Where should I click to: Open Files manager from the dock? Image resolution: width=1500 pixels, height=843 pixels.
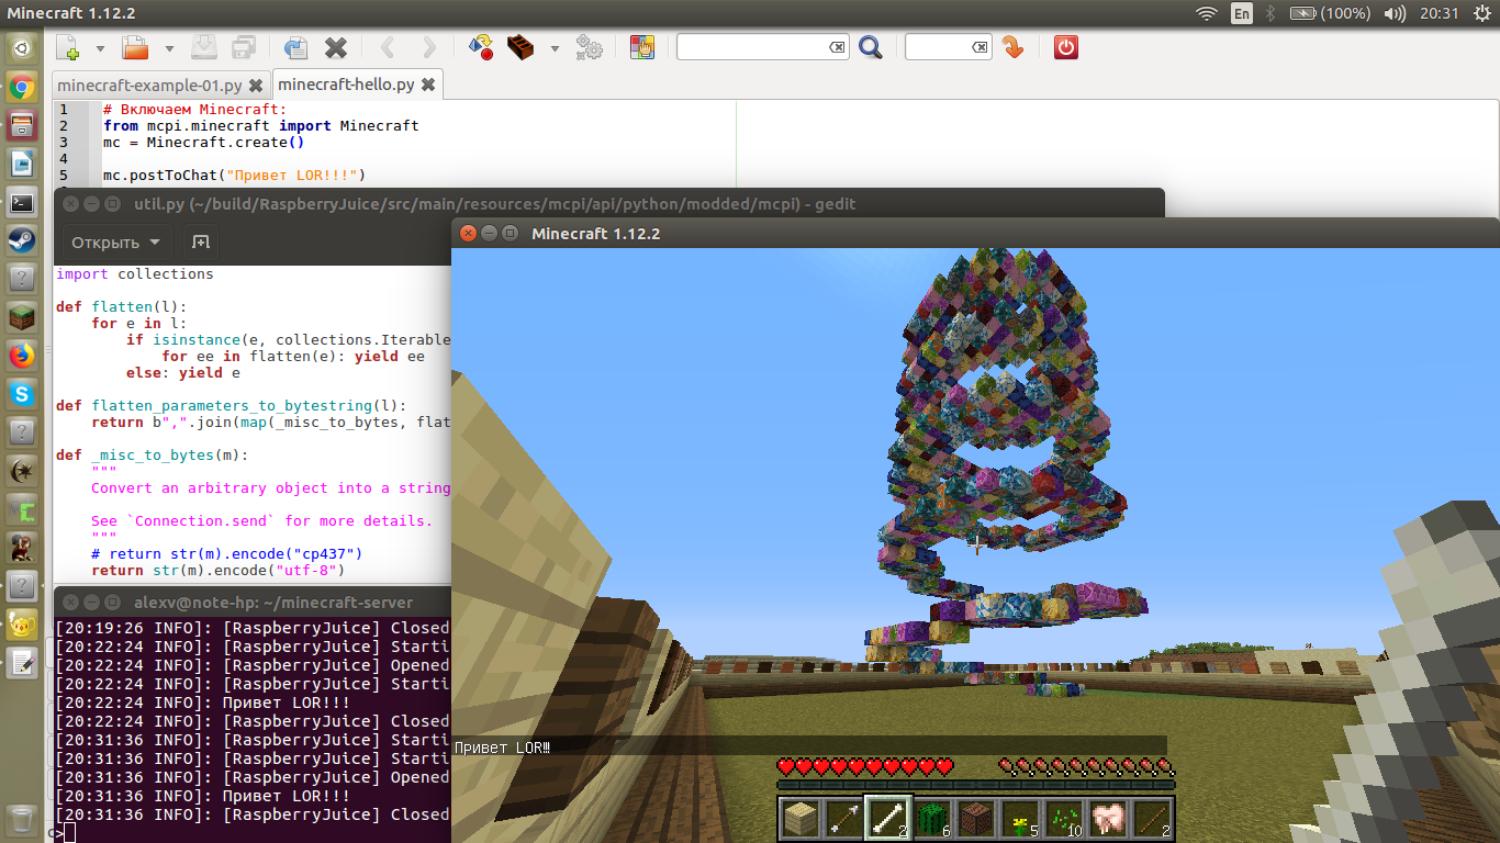click(x=22, y=125)
